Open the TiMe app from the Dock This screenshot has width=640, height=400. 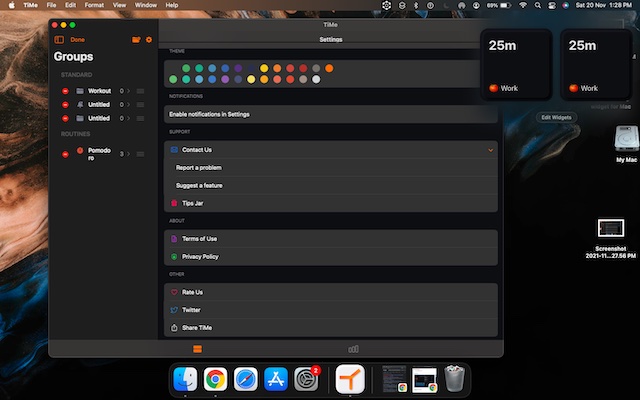pyautogui.click(x=350, y=379)
